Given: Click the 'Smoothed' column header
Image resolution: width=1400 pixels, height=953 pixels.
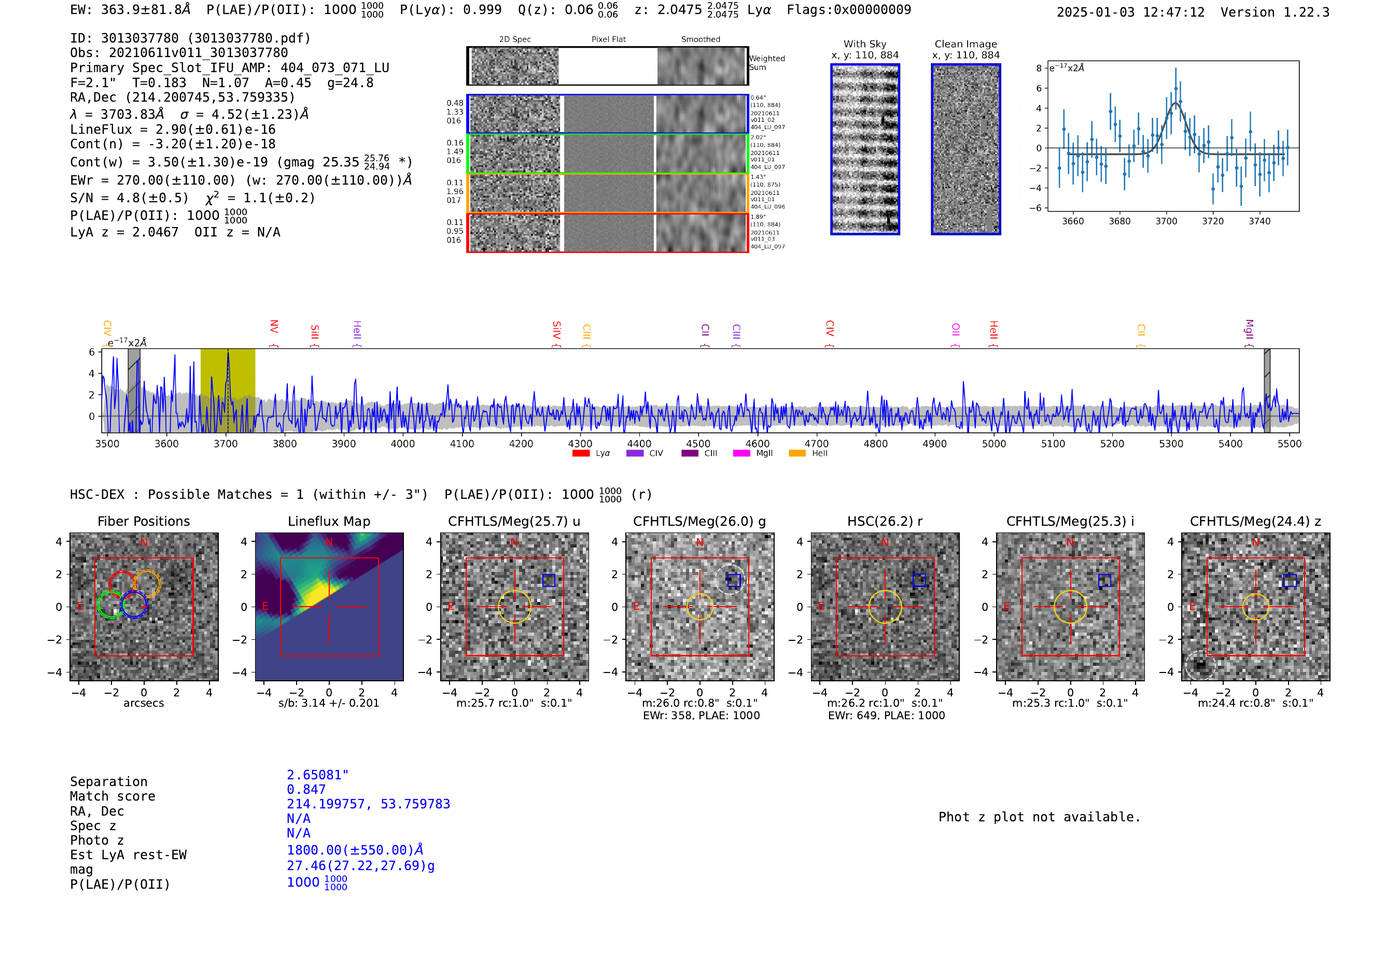Looking at the screenshot, I should tap(701, 40).
